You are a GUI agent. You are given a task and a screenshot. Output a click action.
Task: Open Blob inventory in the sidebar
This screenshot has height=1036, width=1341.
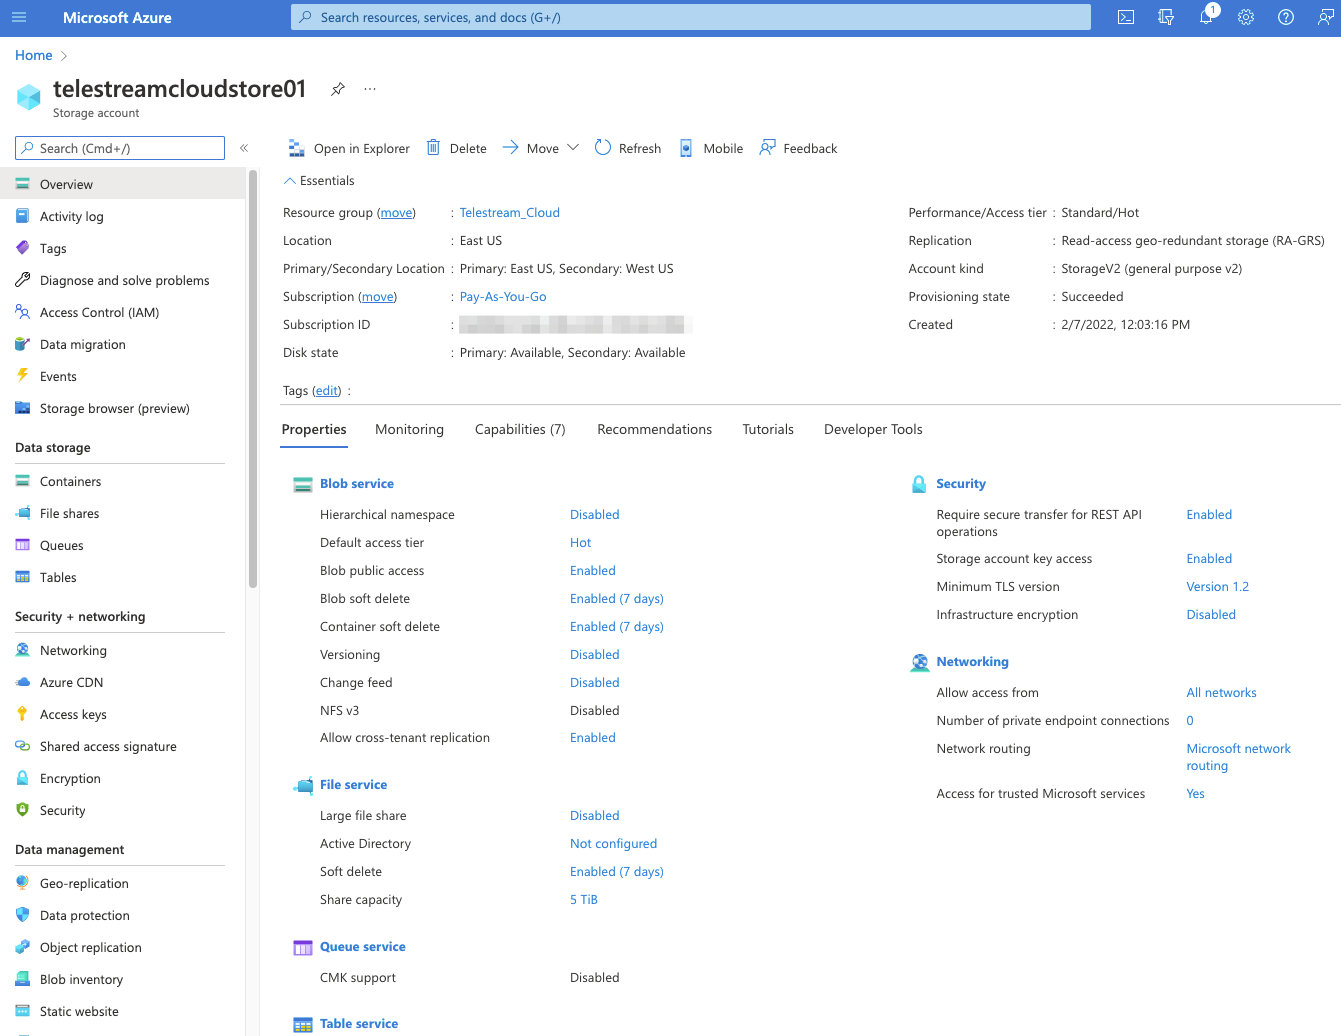pos(122,979)
